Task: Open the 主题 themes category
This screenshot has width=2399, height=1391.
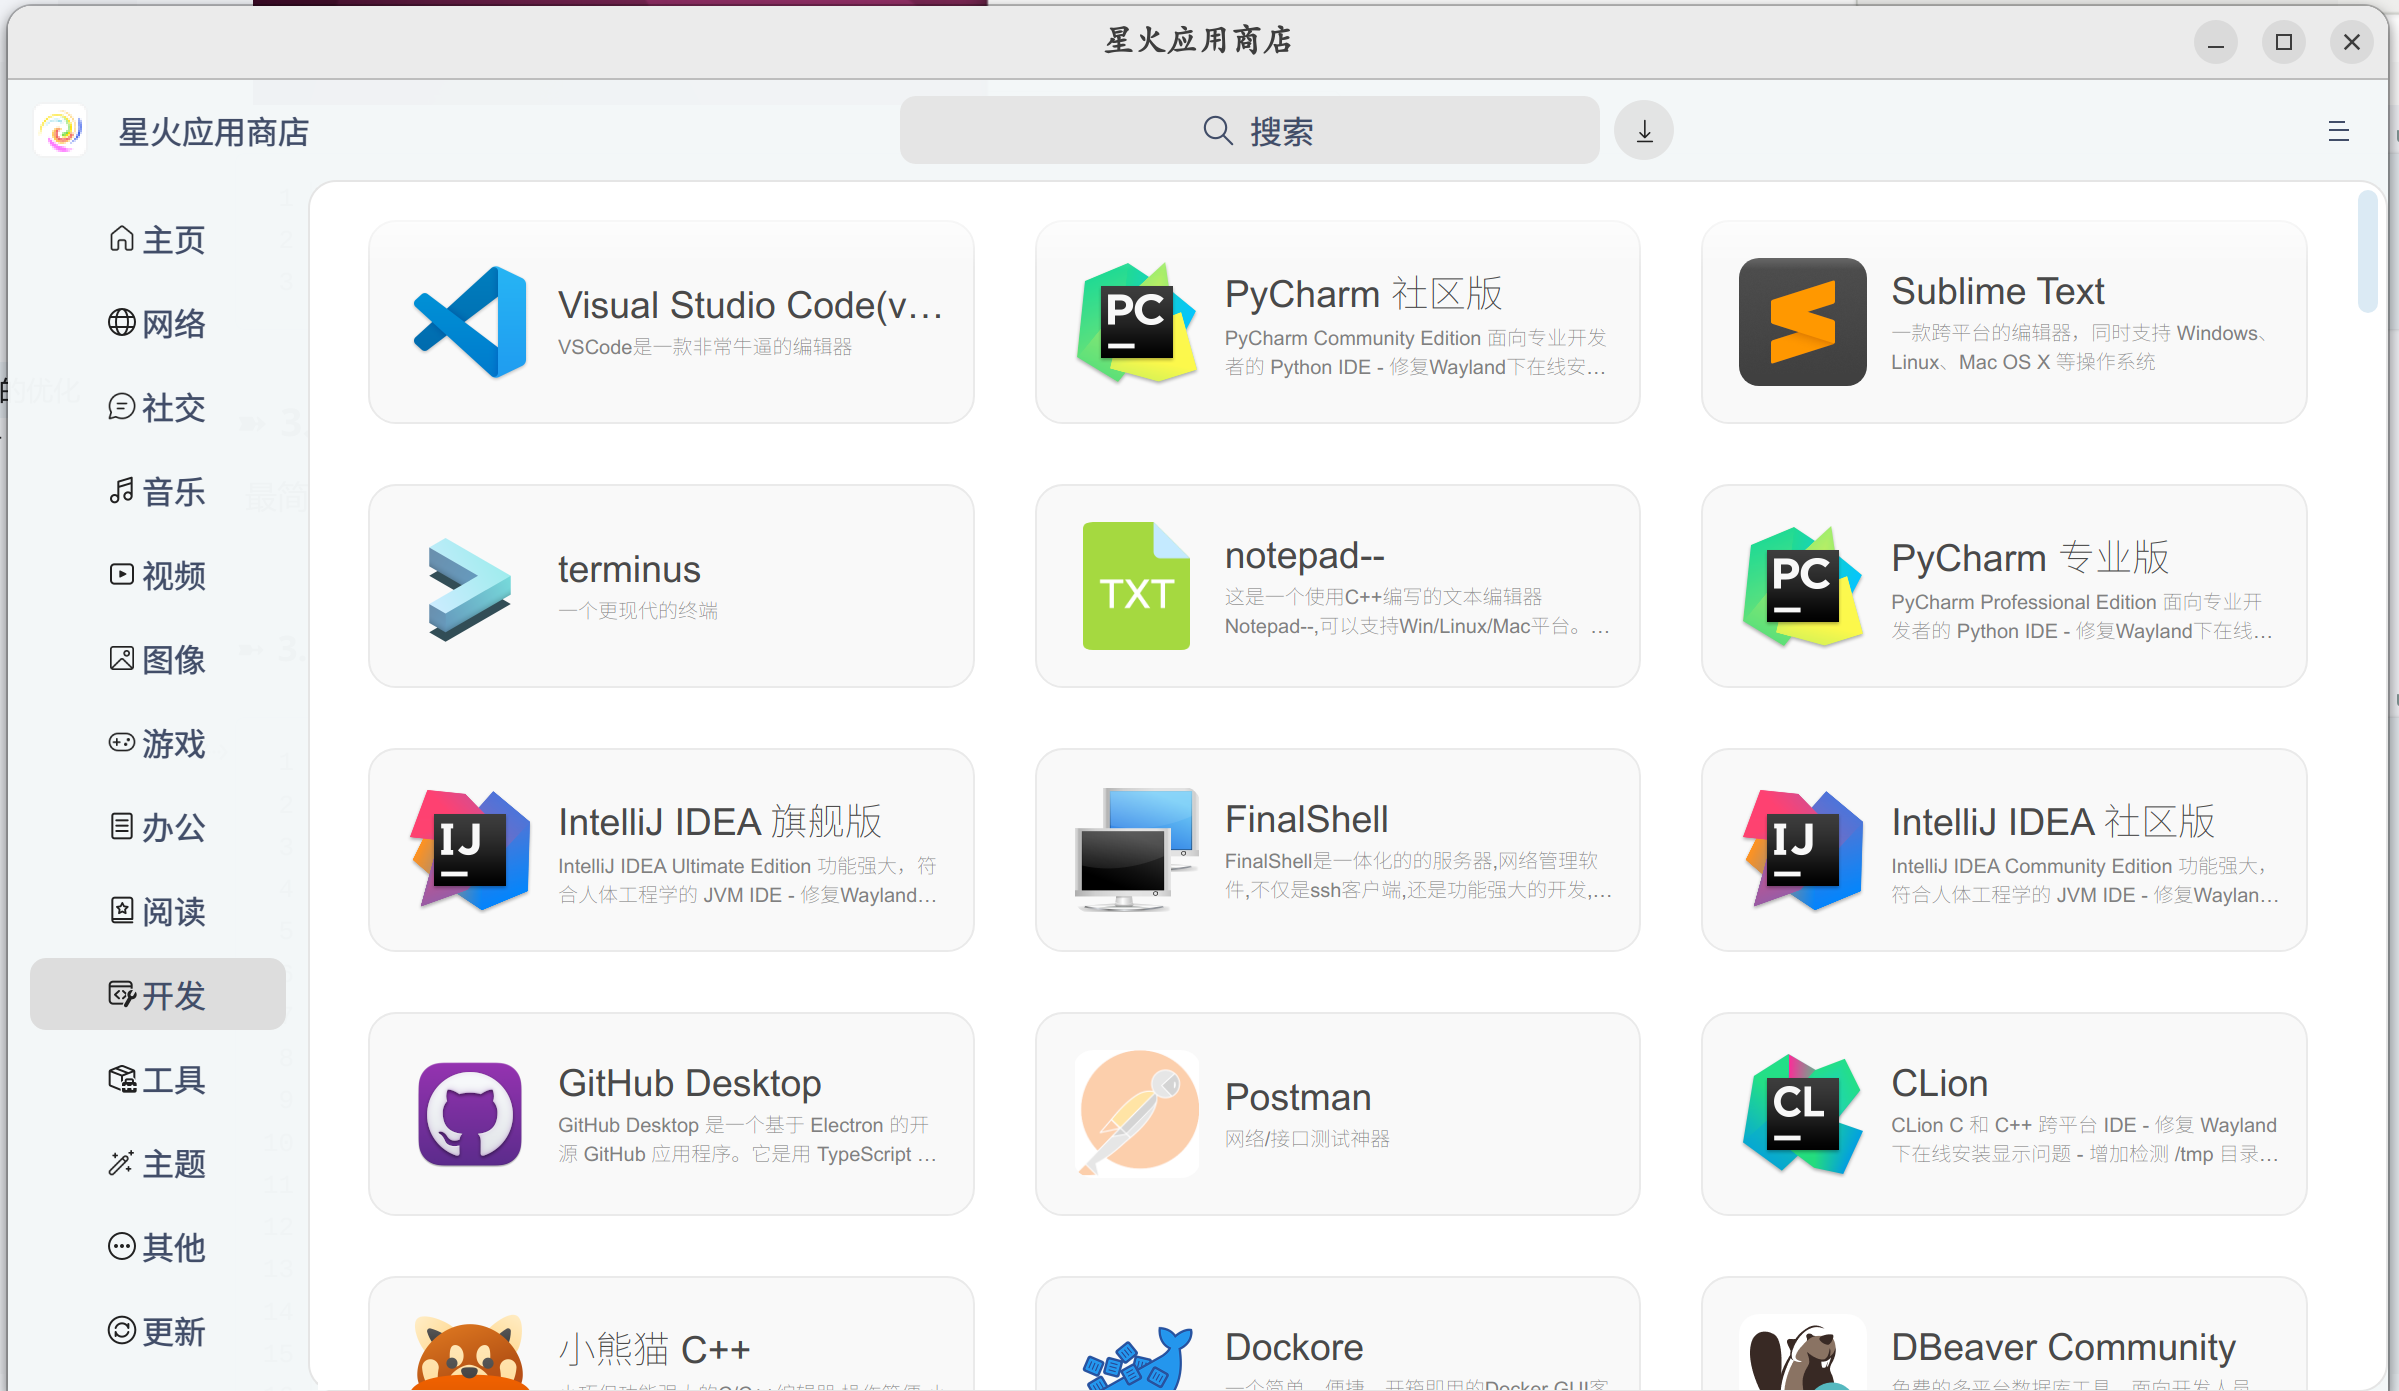Action: 157,1164
